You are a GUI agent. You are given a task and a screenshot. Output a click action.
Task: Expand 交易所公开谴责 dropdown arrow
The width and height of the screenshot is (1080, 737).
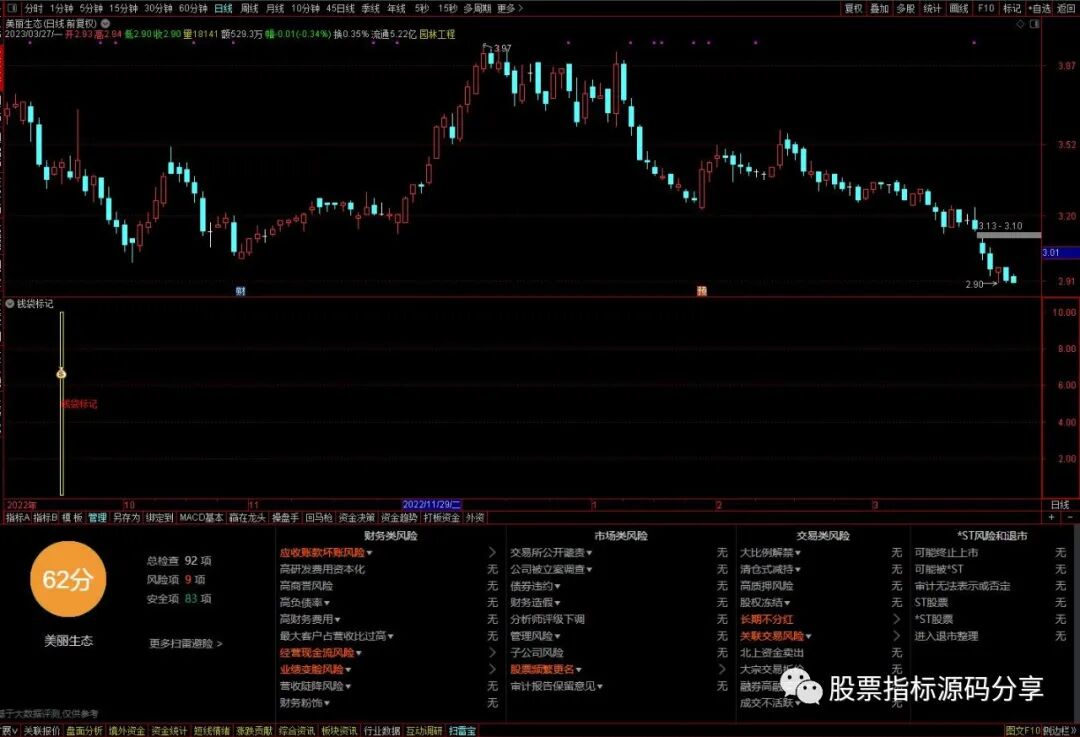click(x=590, y=553)
